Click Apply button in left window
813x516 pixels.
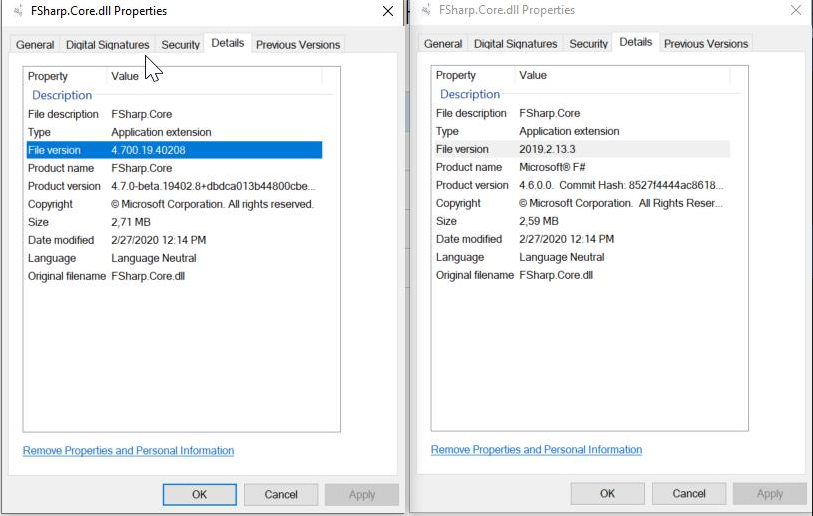pyautogui.click(x=362, y=495)
